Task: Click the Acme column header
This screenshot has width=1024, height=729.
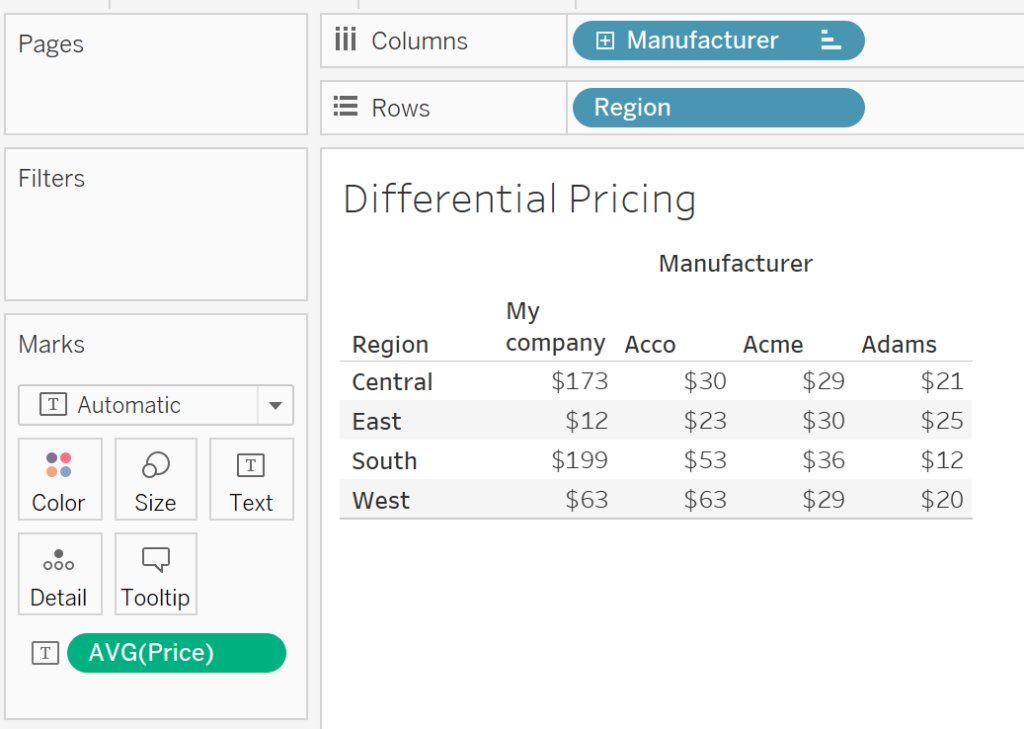Action: click(772, 344)
